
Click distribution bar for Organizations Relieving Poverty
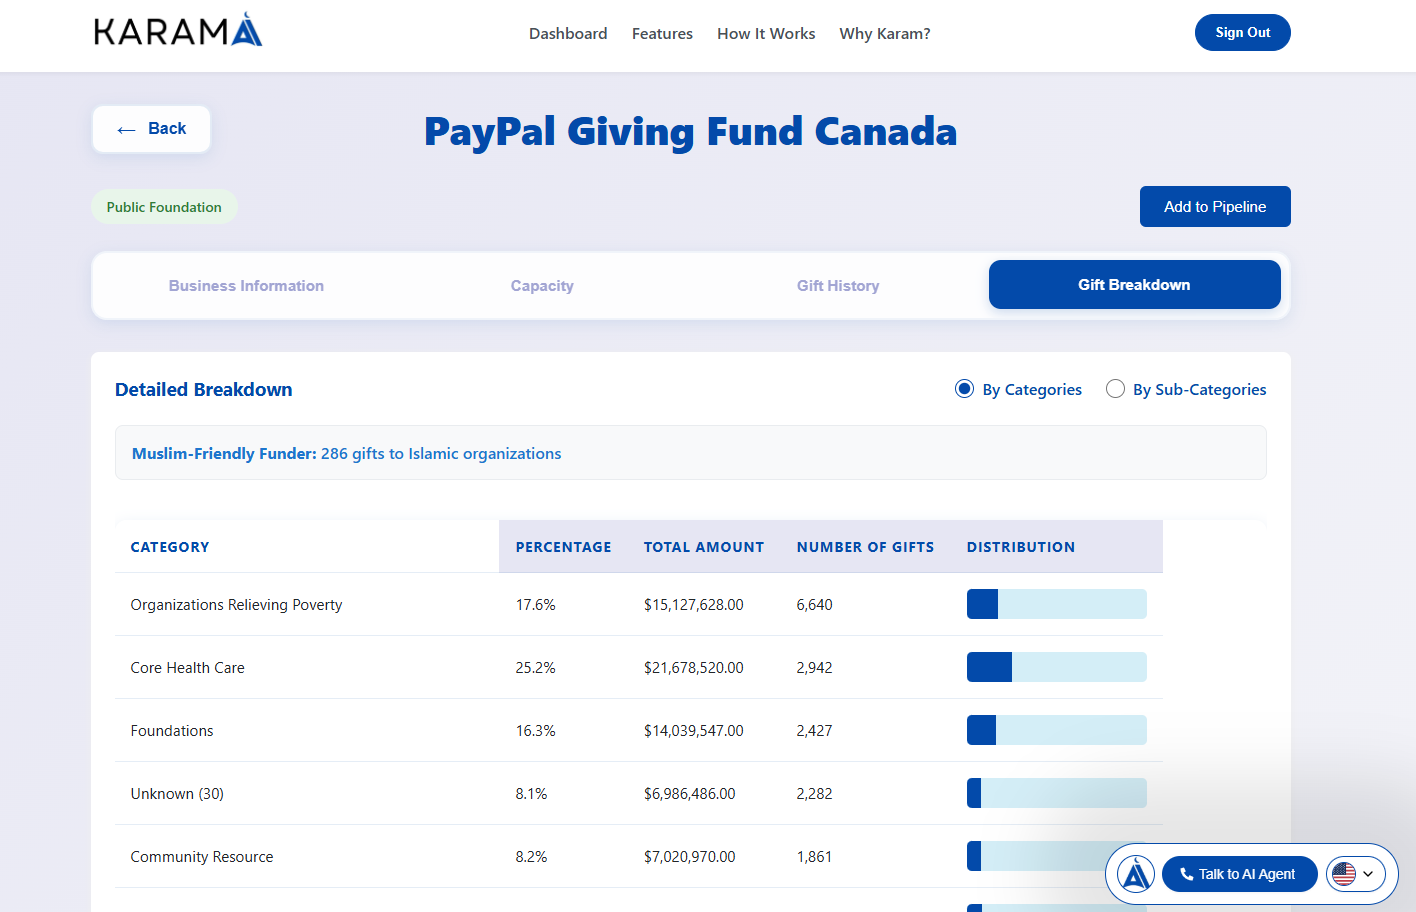point(1057,604)
